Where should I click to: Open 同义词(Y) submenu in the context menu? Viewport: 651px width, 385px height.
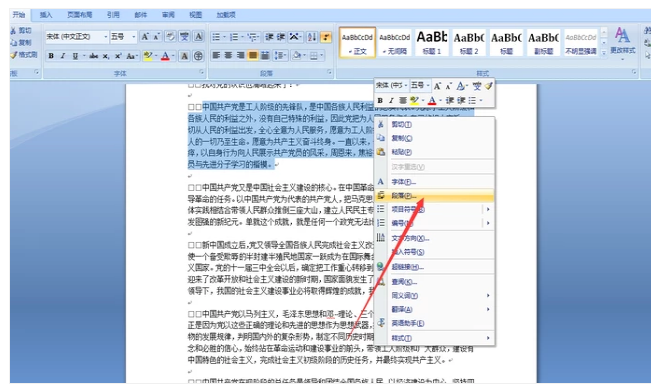[x=434, y=296]
